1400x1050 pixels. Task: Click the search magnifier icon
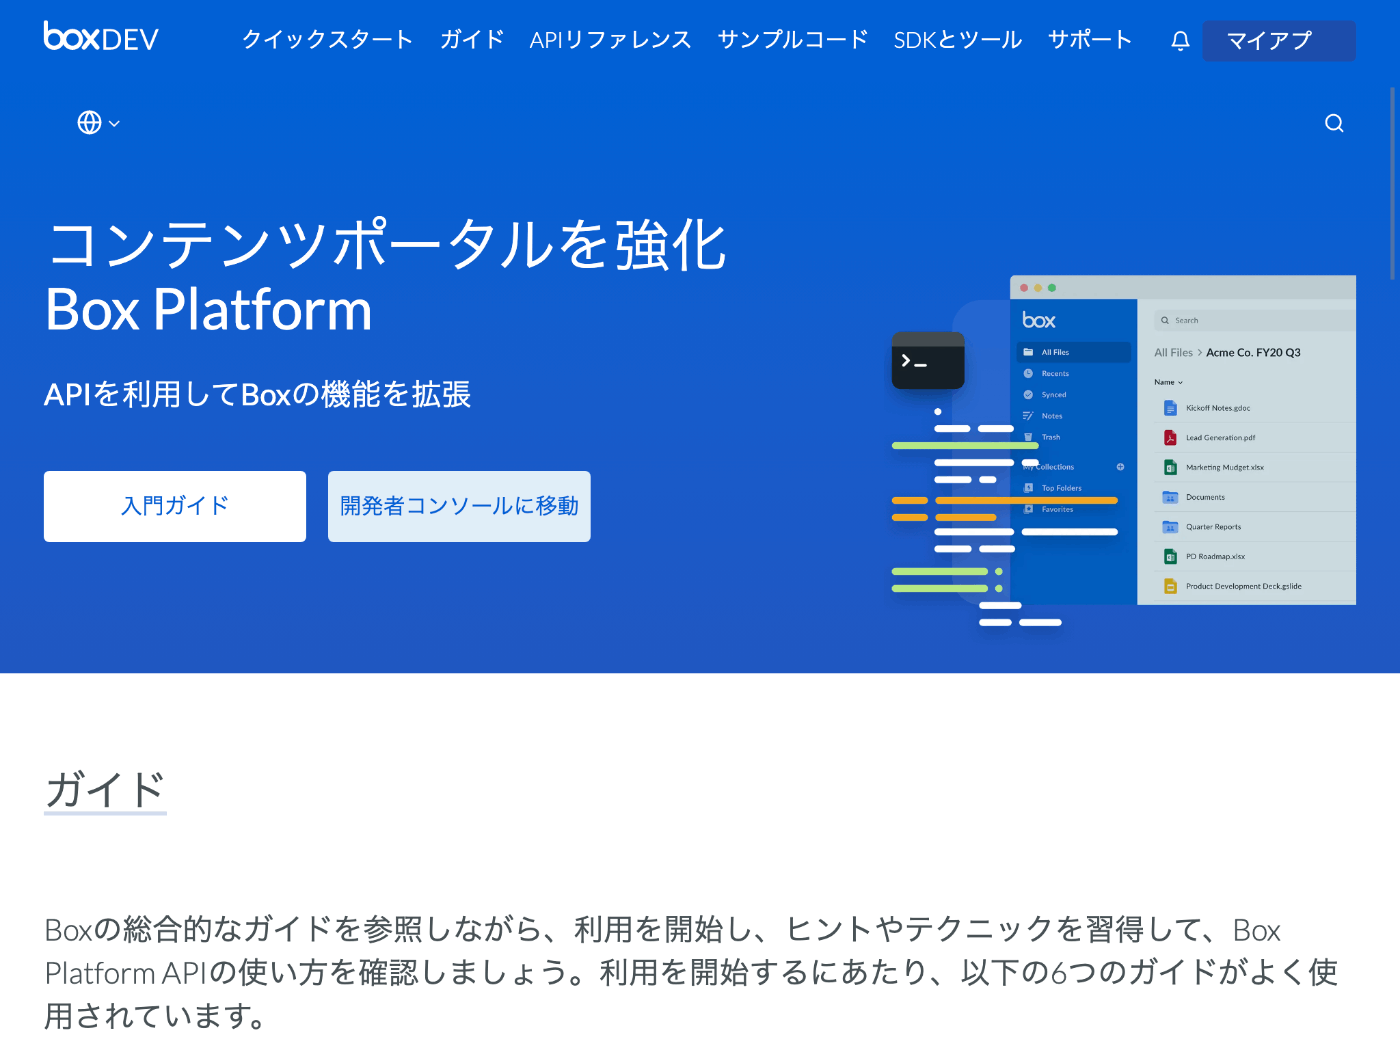click(x=1334, y=123)
